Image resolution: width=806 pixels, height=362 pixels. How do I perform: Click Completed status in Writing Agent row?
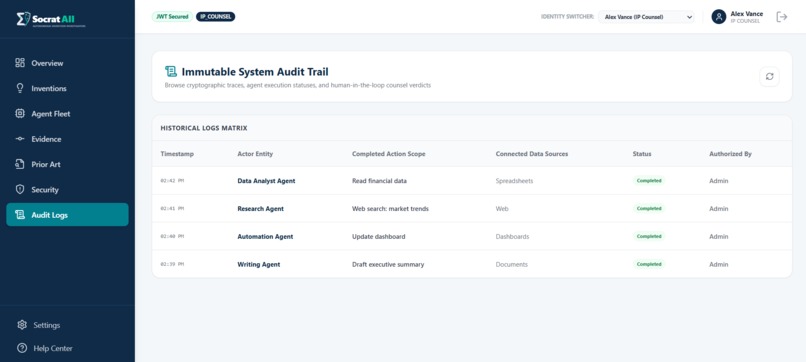pos(649,264)
